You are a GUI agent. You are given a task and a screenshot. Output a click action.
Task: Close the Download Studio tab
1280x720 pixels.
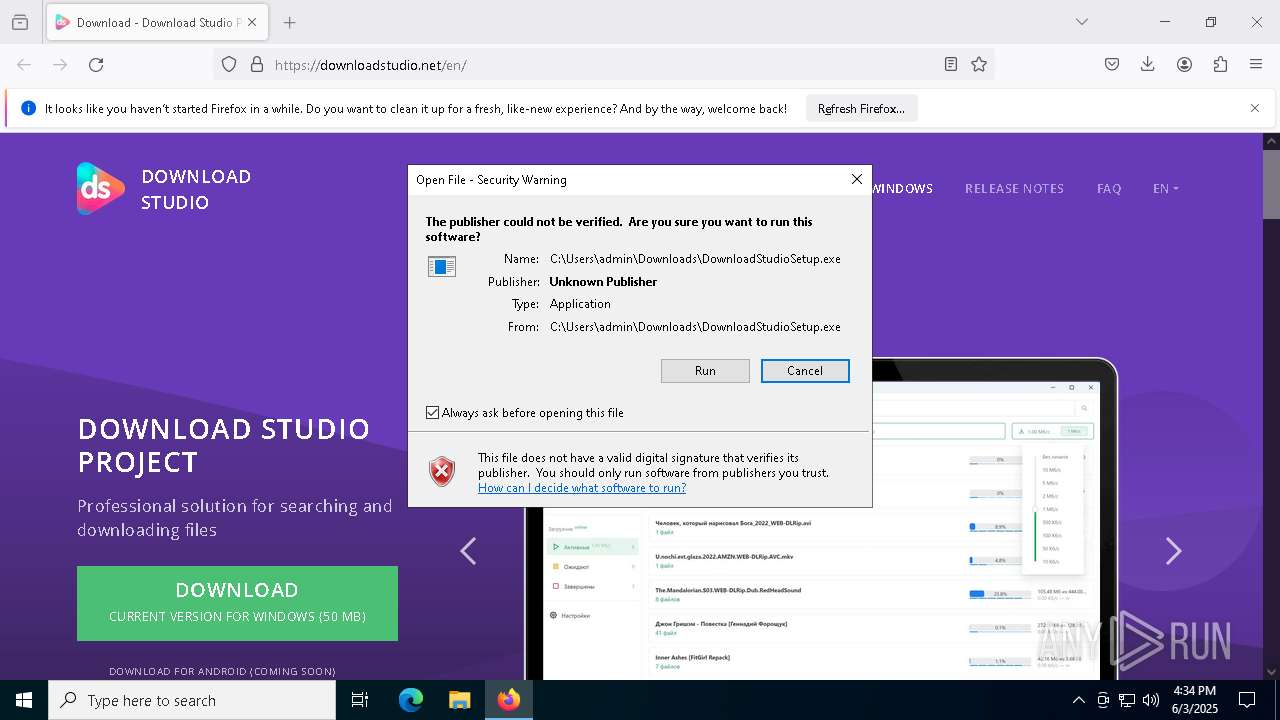(252, 22)
